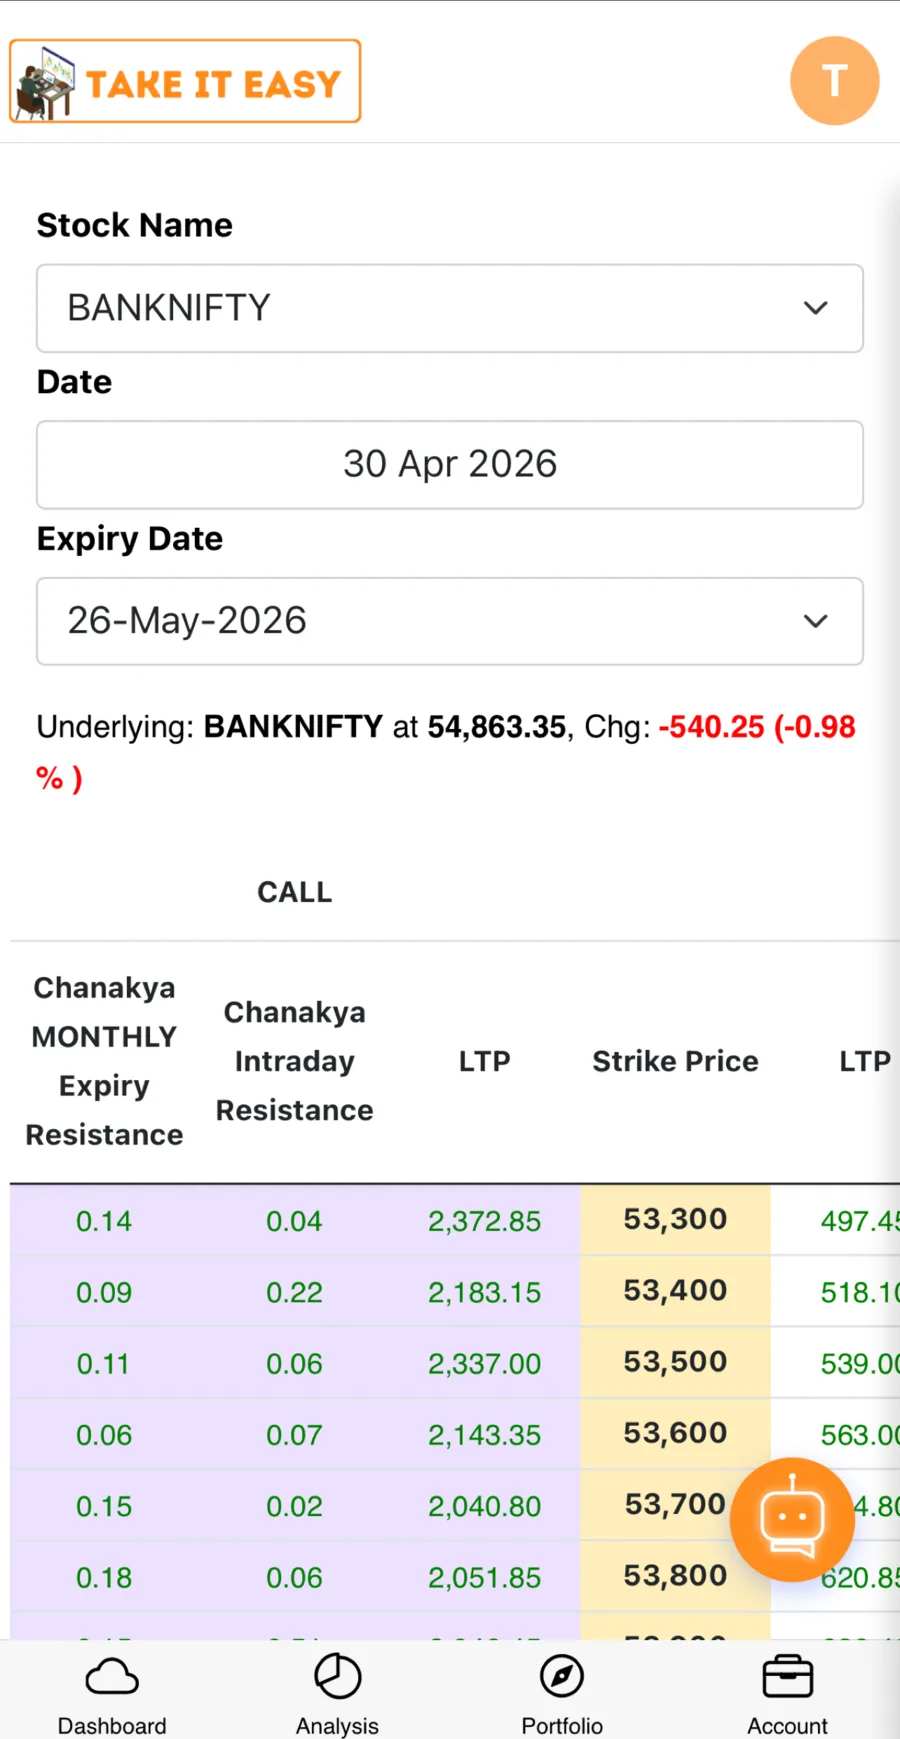Screen dimensions: 900x1739
Task: Click monthly resistance value 0.18
Action: pyautogui.click(x=104, y=1577)
